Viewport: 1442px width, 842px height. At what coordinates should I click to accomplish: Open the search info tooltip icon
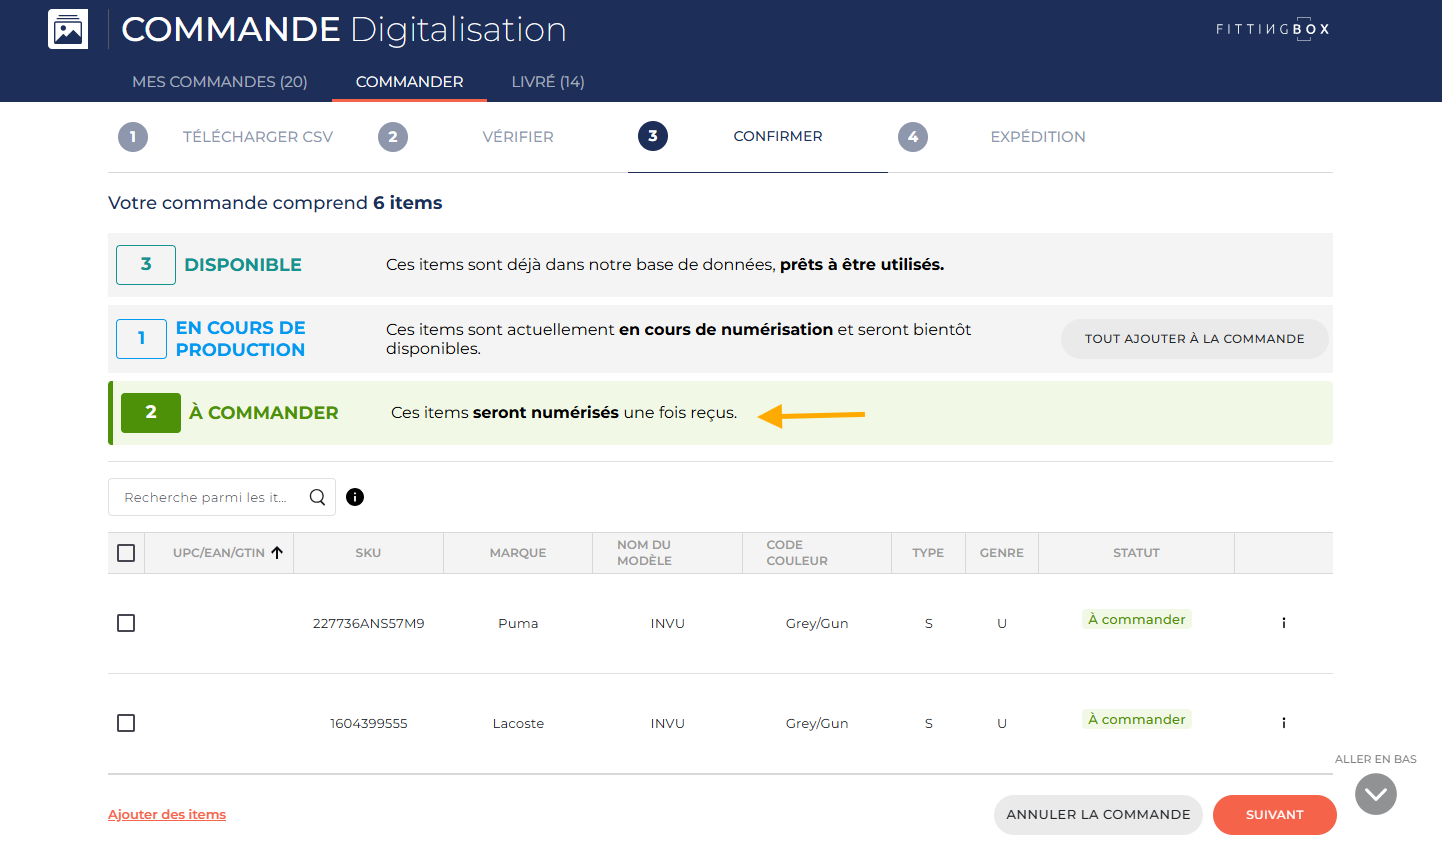point(355,497)
